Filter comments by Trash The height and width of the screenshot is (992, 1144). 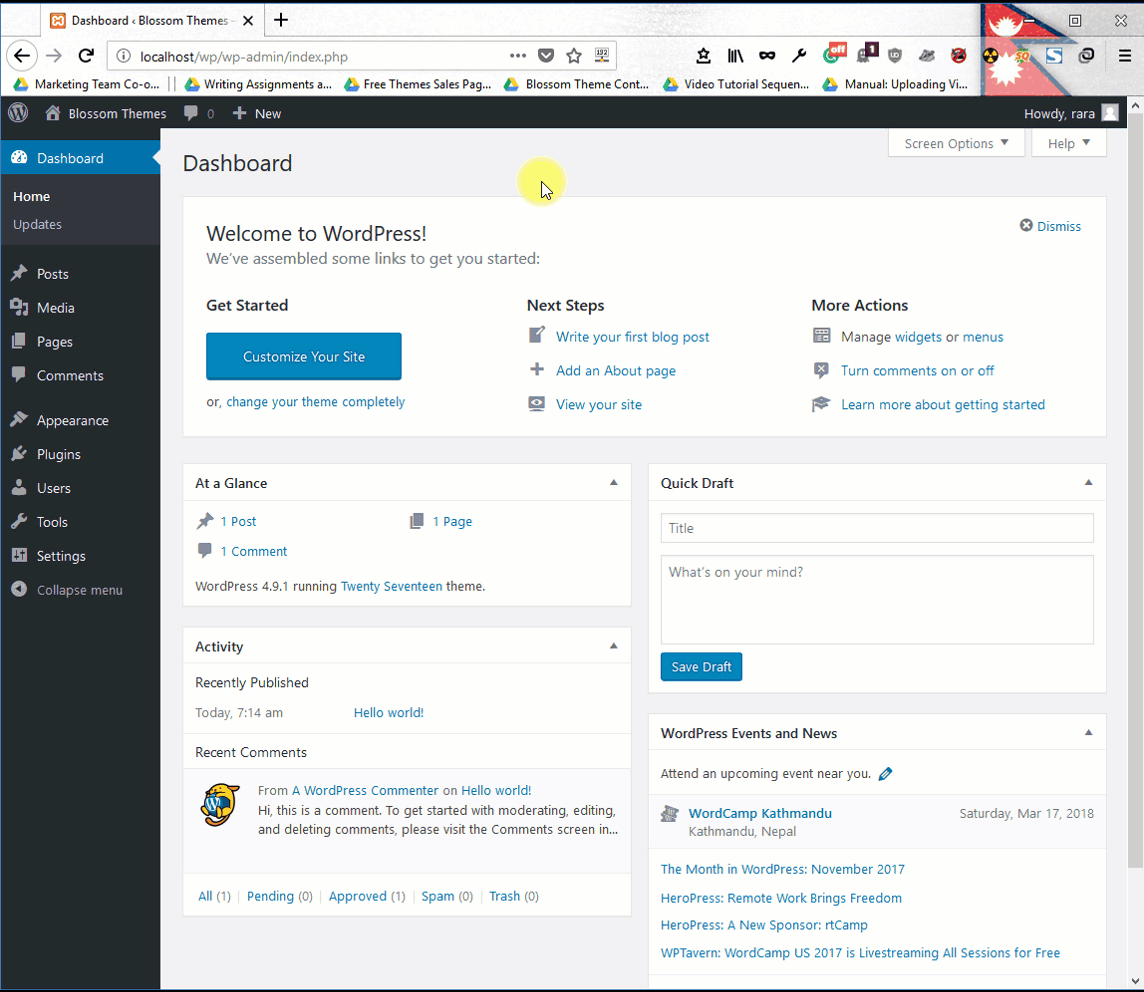(505, 896)
